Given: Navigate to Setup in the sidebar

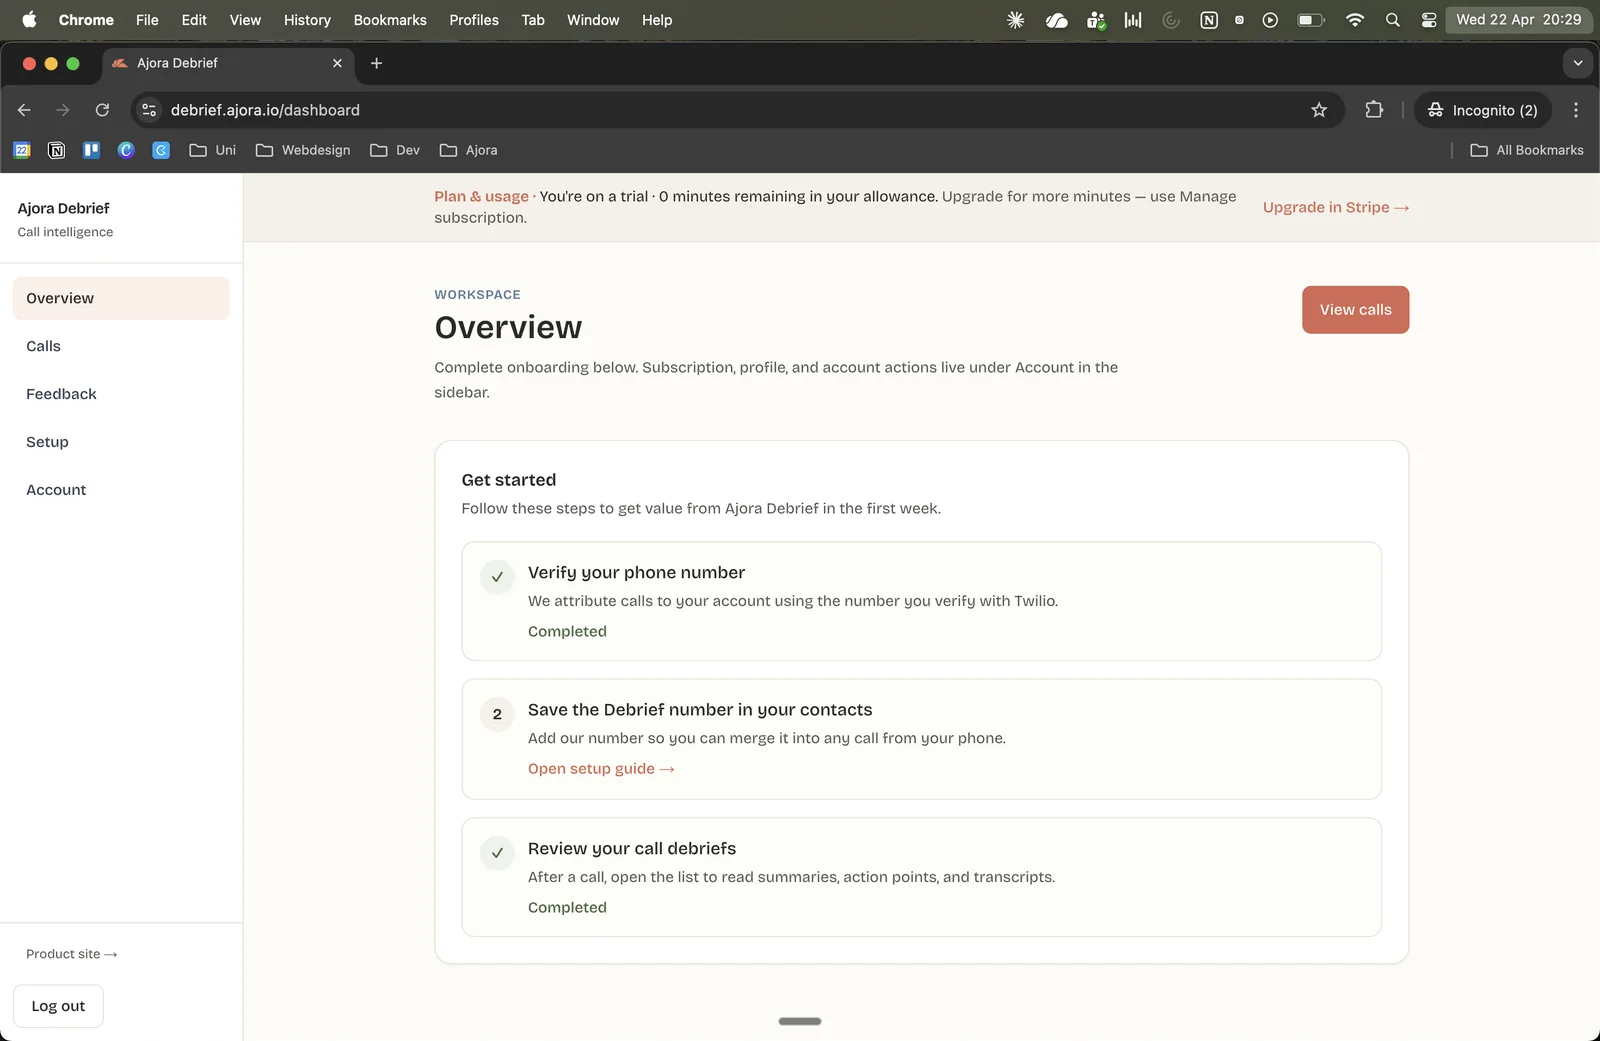Looking at the screenshot, I should [x=121, y=442].
